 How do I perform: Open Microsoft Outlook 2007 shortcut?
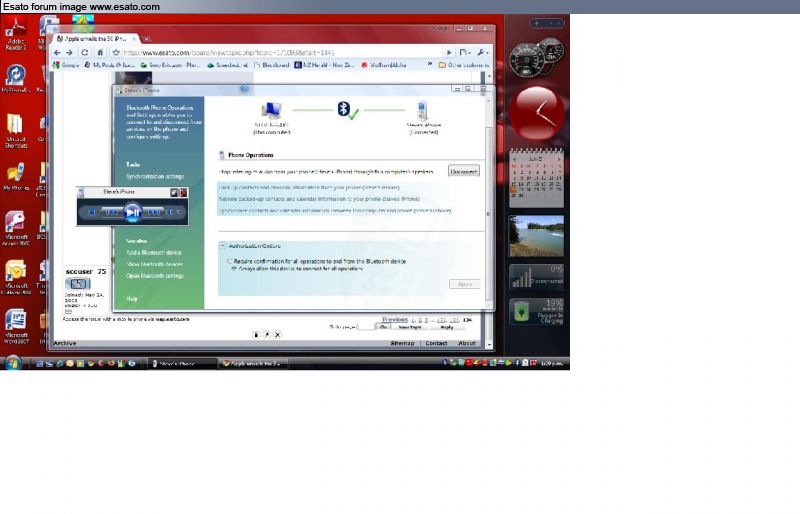pyautogui.click(x=16, y=278)
